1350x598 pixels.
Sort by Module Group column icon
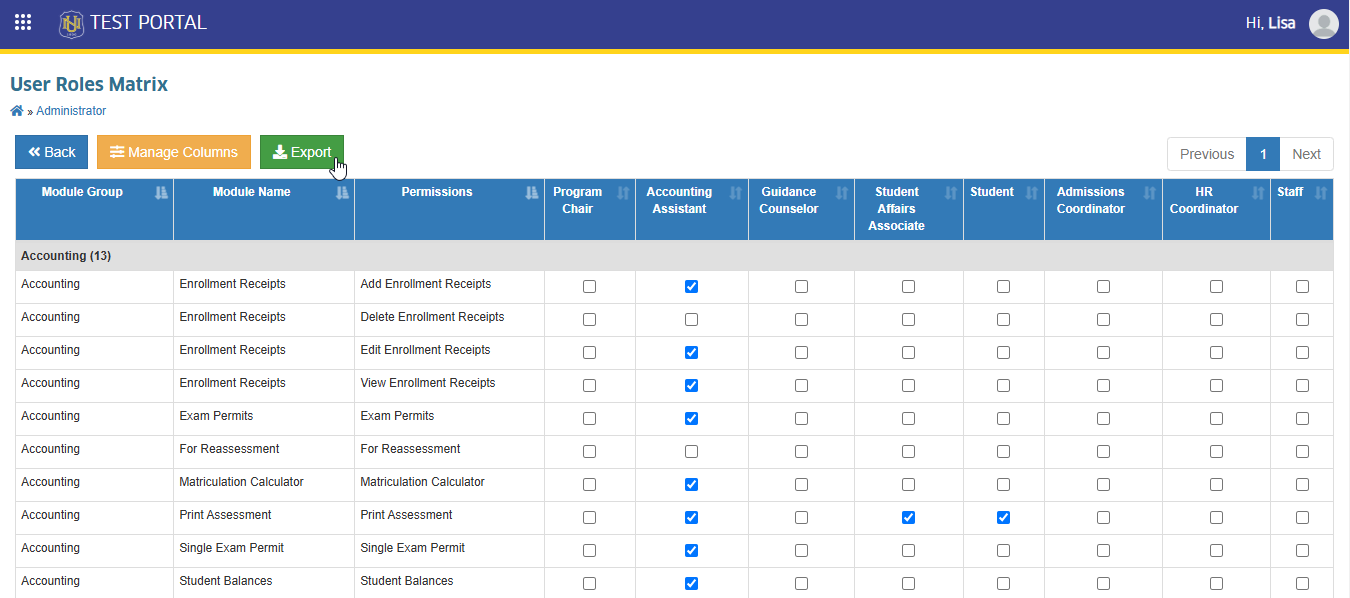(162, 193)
